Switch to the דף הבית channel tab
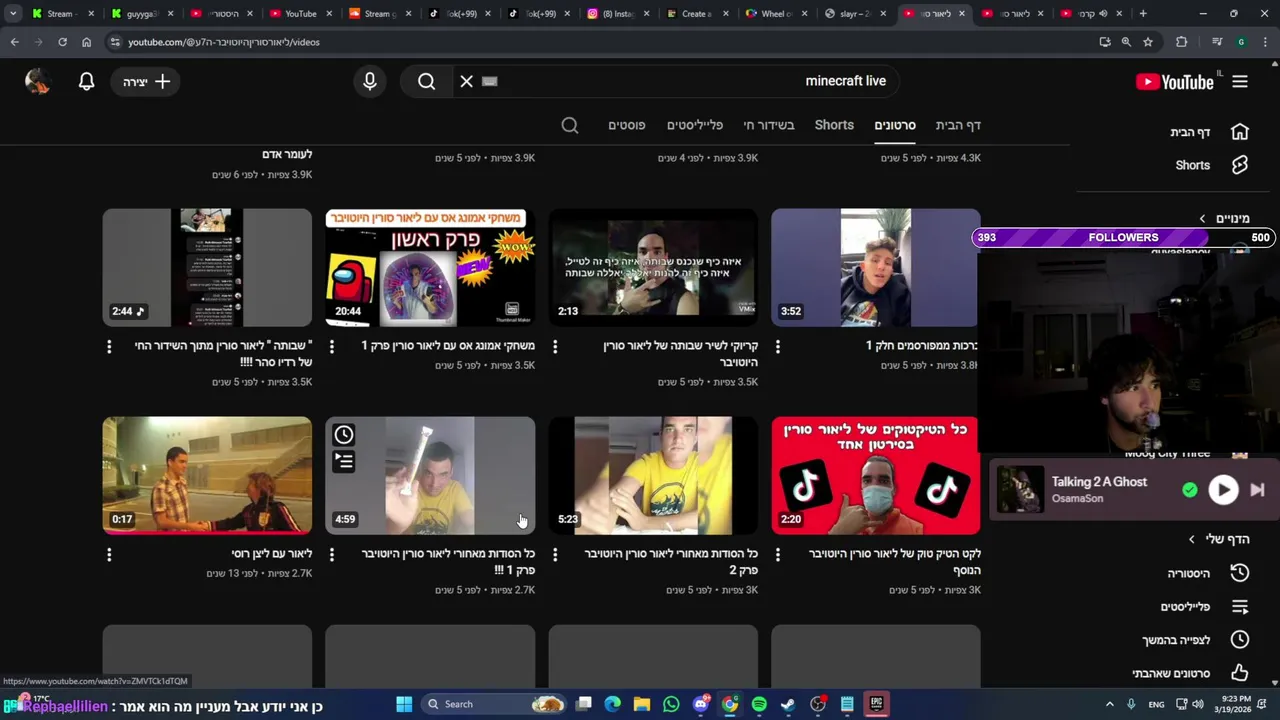Viewport: 1280px width, 720px height. point(958,125)
